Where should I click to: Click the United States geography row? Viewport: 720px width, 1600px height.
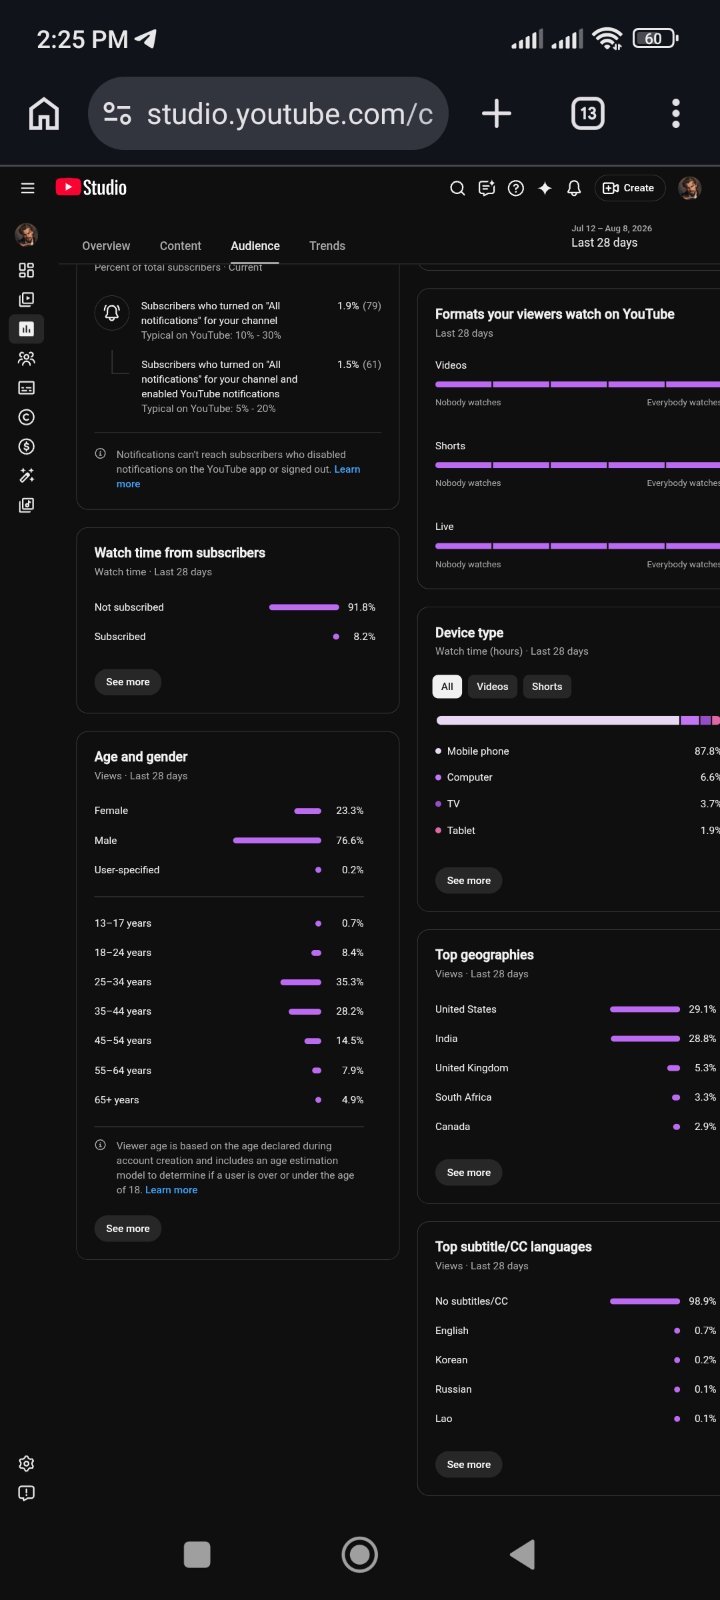576,1009
